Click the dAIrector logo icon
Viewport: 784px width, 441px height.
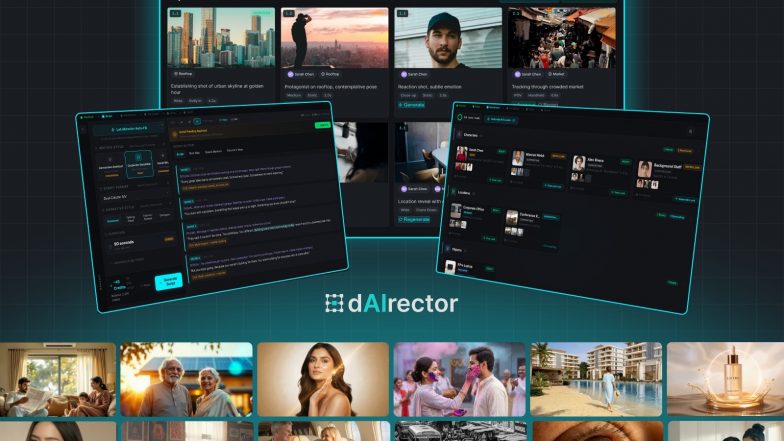tap(334, 303)
